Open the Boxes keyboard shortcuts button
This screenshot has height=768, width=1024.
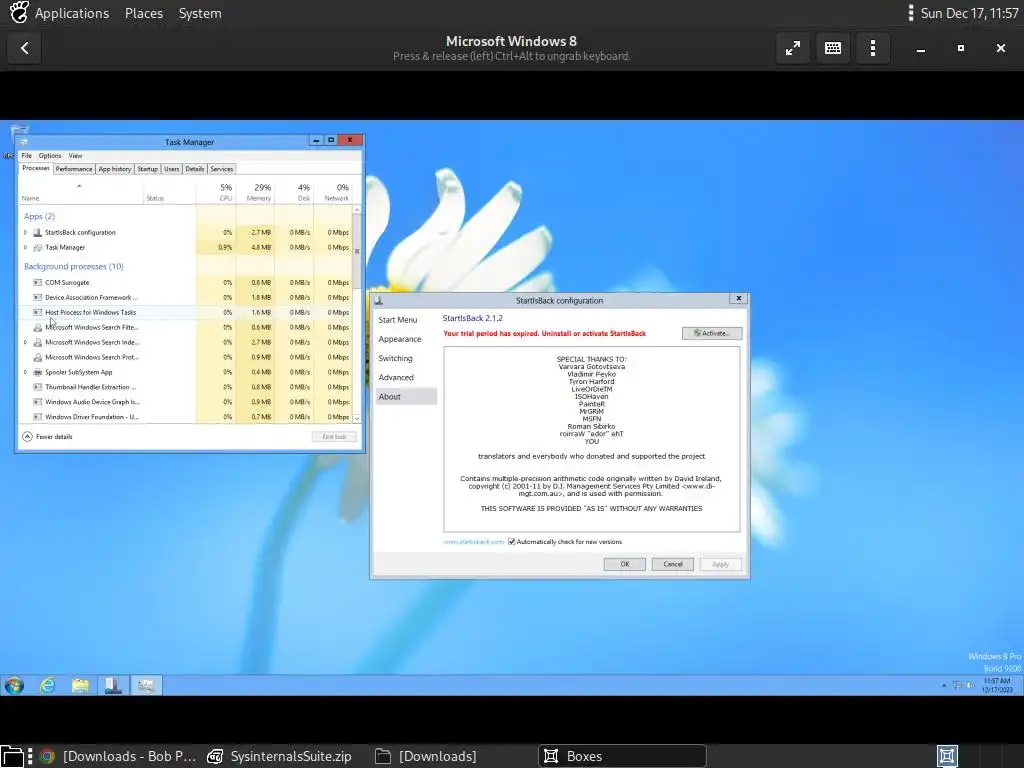coord(833,48)
